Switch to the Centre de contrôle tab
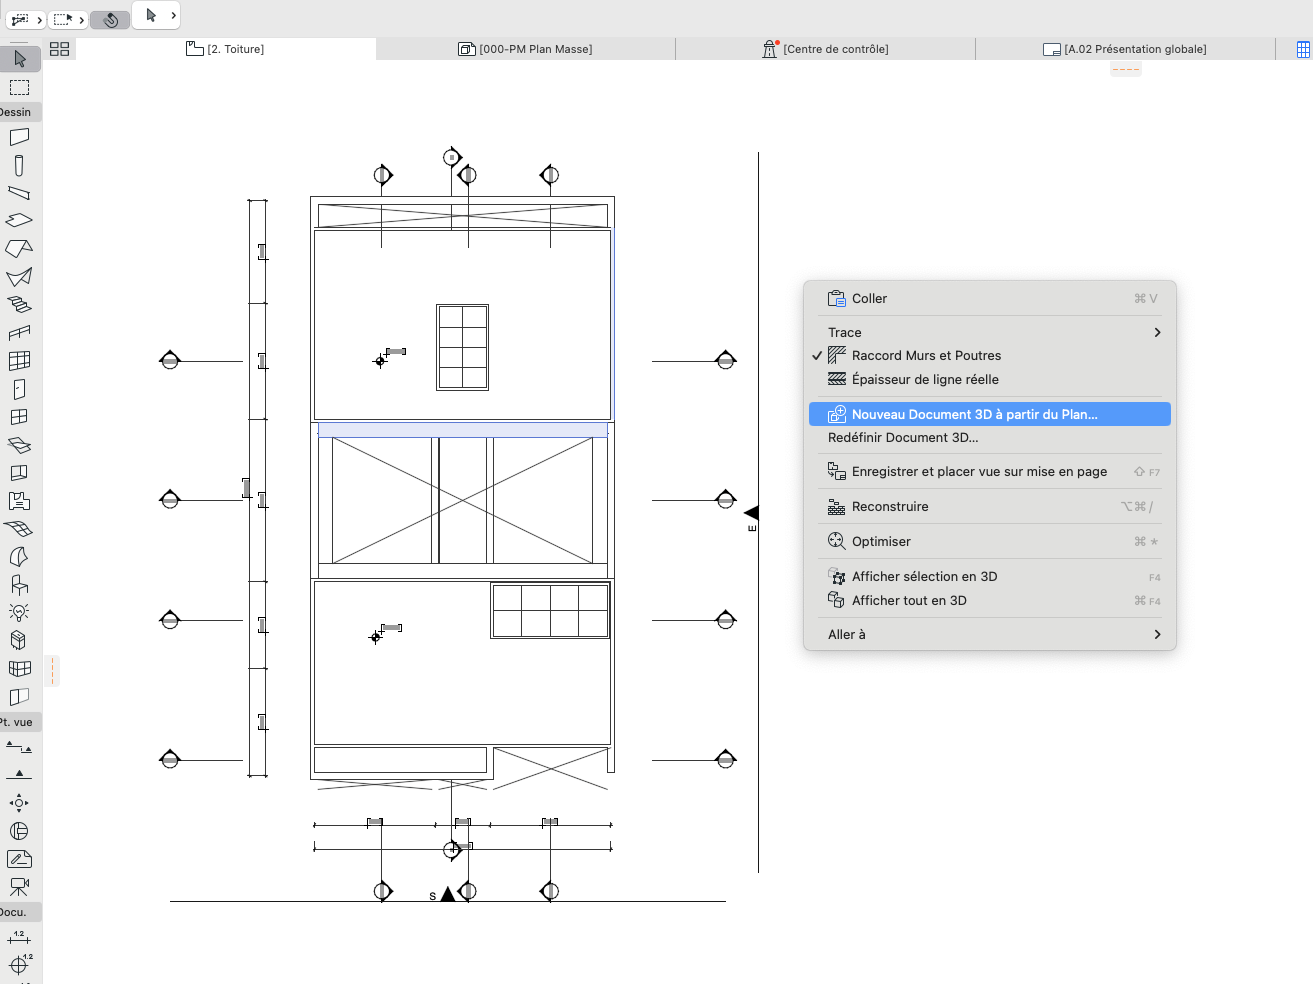 pos(826,49)
